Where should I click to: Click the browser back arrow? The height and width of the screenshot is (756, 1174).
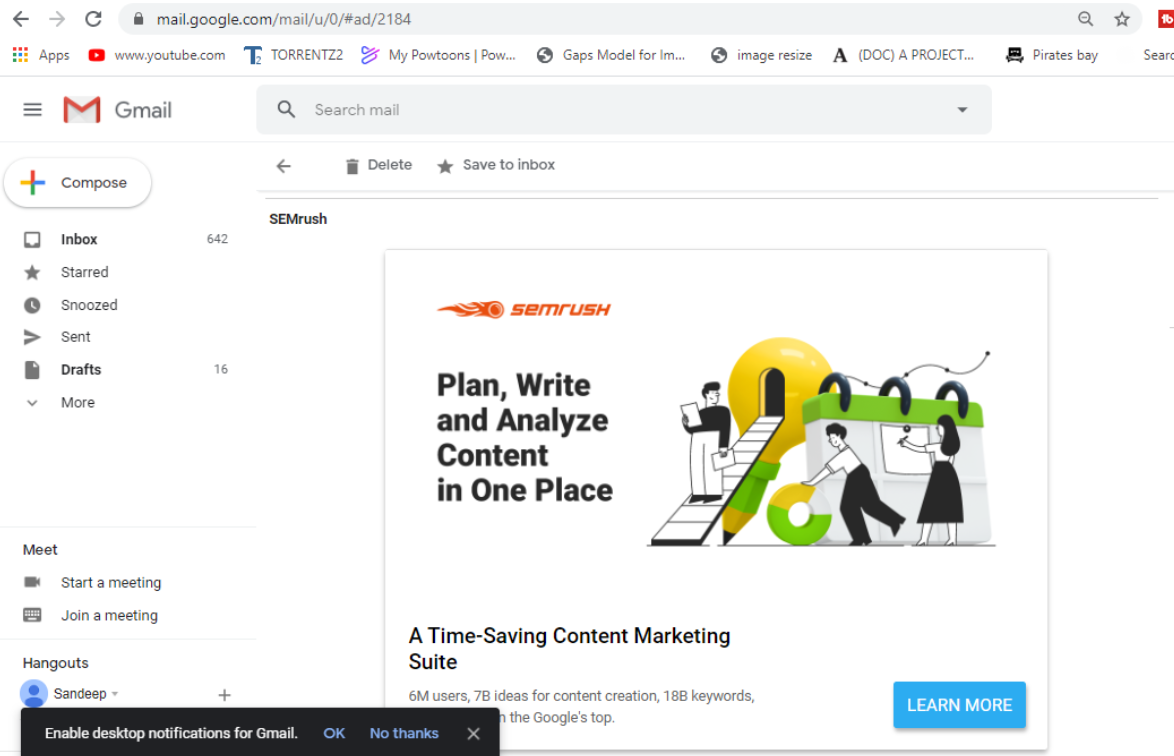21,19
